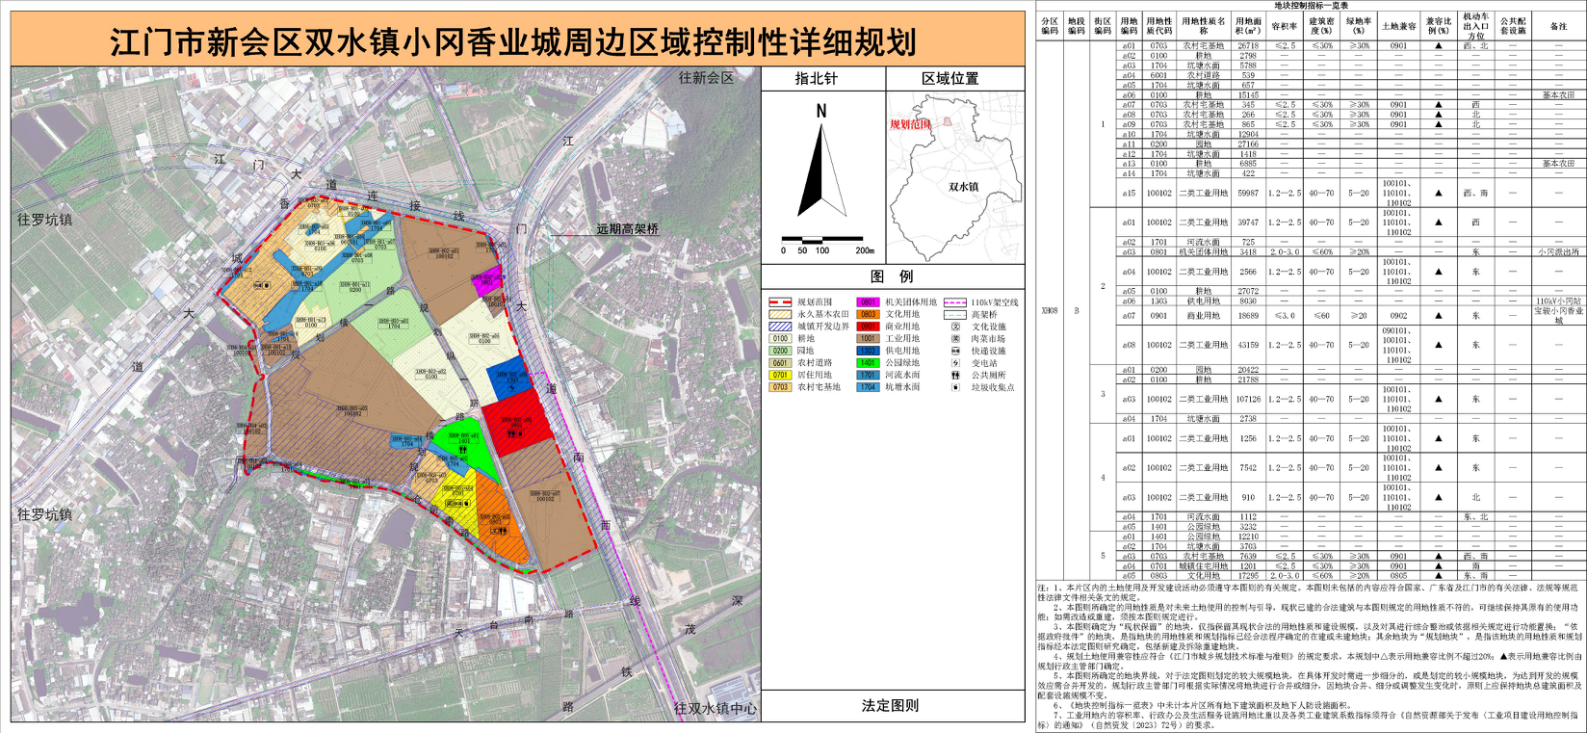The height and width of the screenshot is (734, 1588).
Task: Select the green 1401 公园绿地 legend swatch
Action: click(x=868, y=363)
